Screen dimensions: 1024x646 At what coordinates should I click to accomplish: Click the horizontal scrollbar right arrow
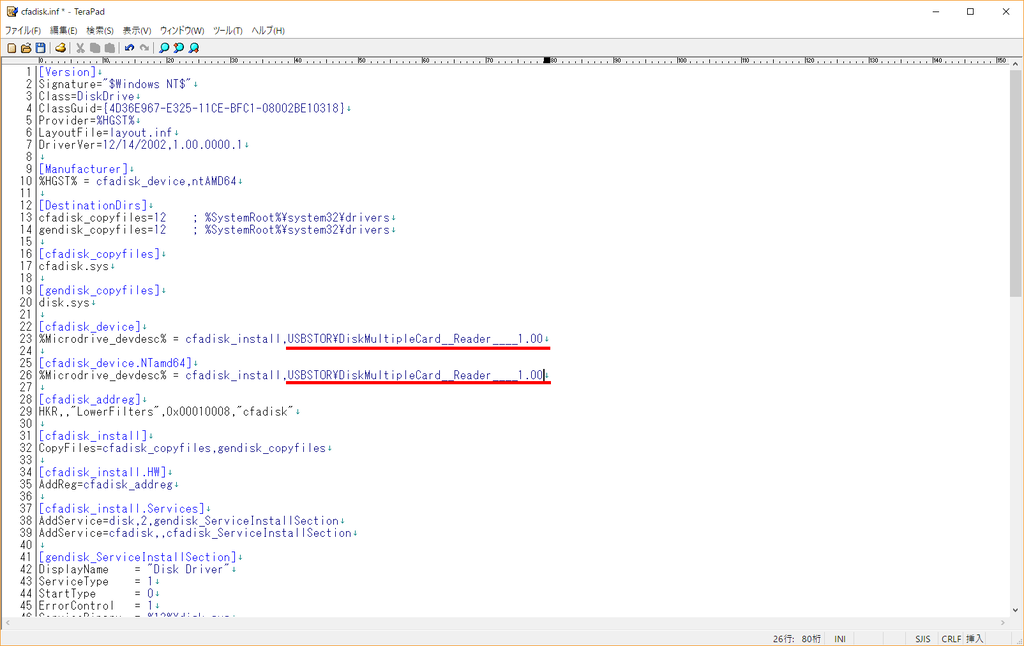(x=1002, y=622)
